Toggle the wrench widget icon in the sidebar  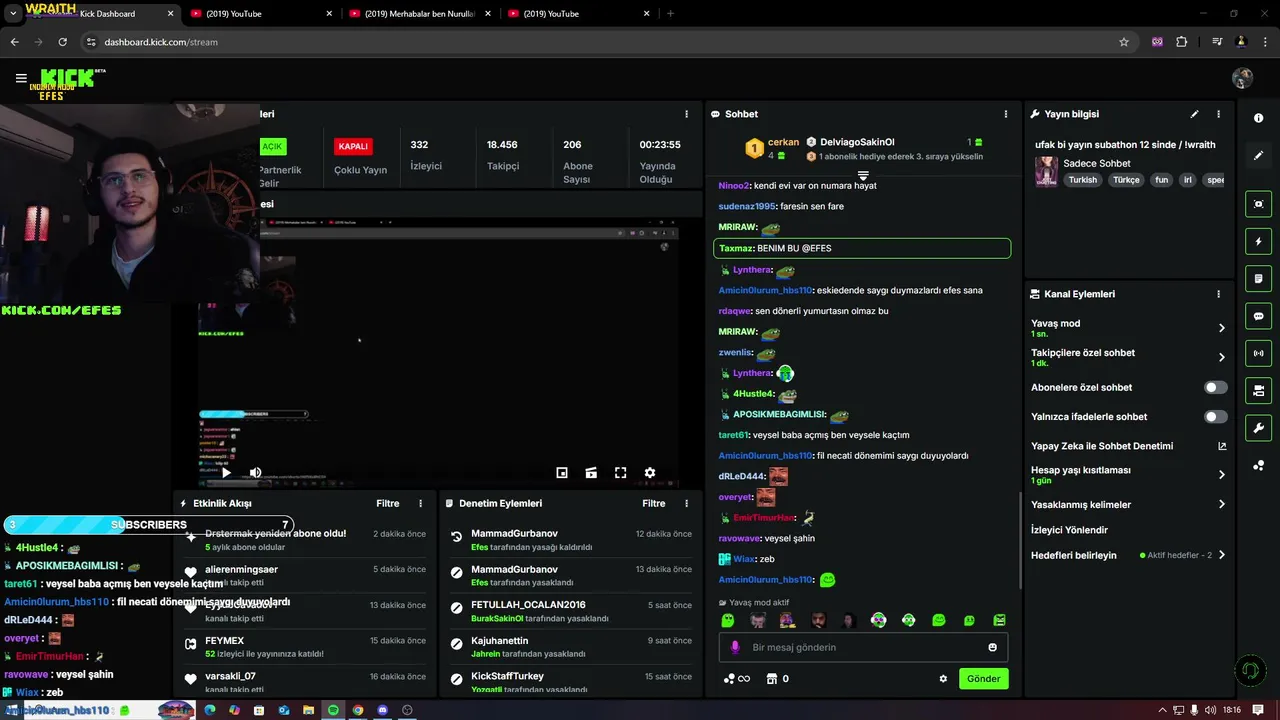(1258, 428)
